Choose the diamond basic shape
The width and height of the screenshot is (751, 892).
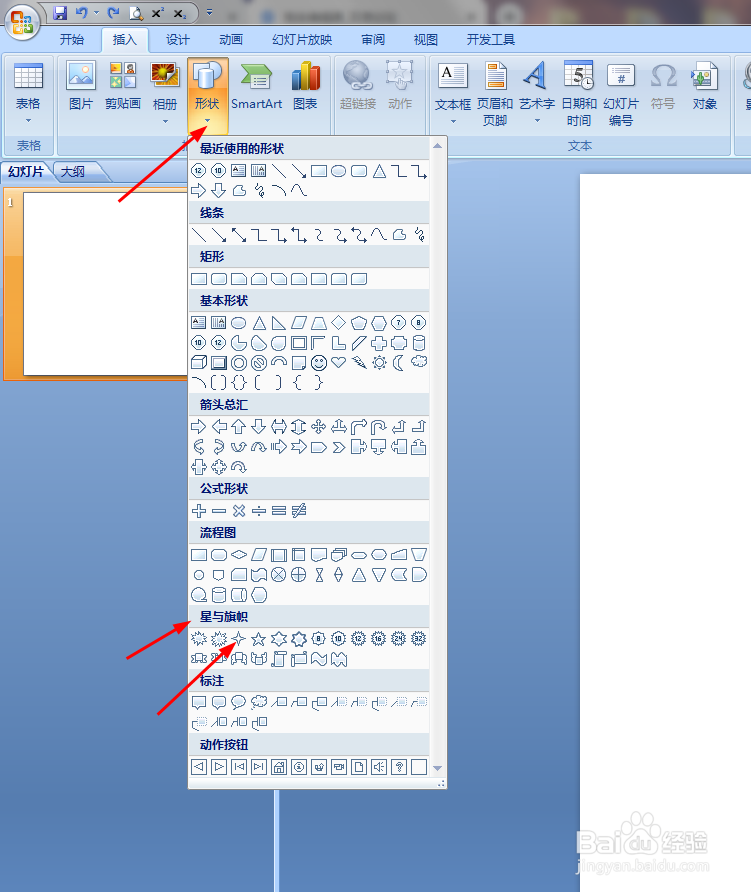tap(339, 323)
